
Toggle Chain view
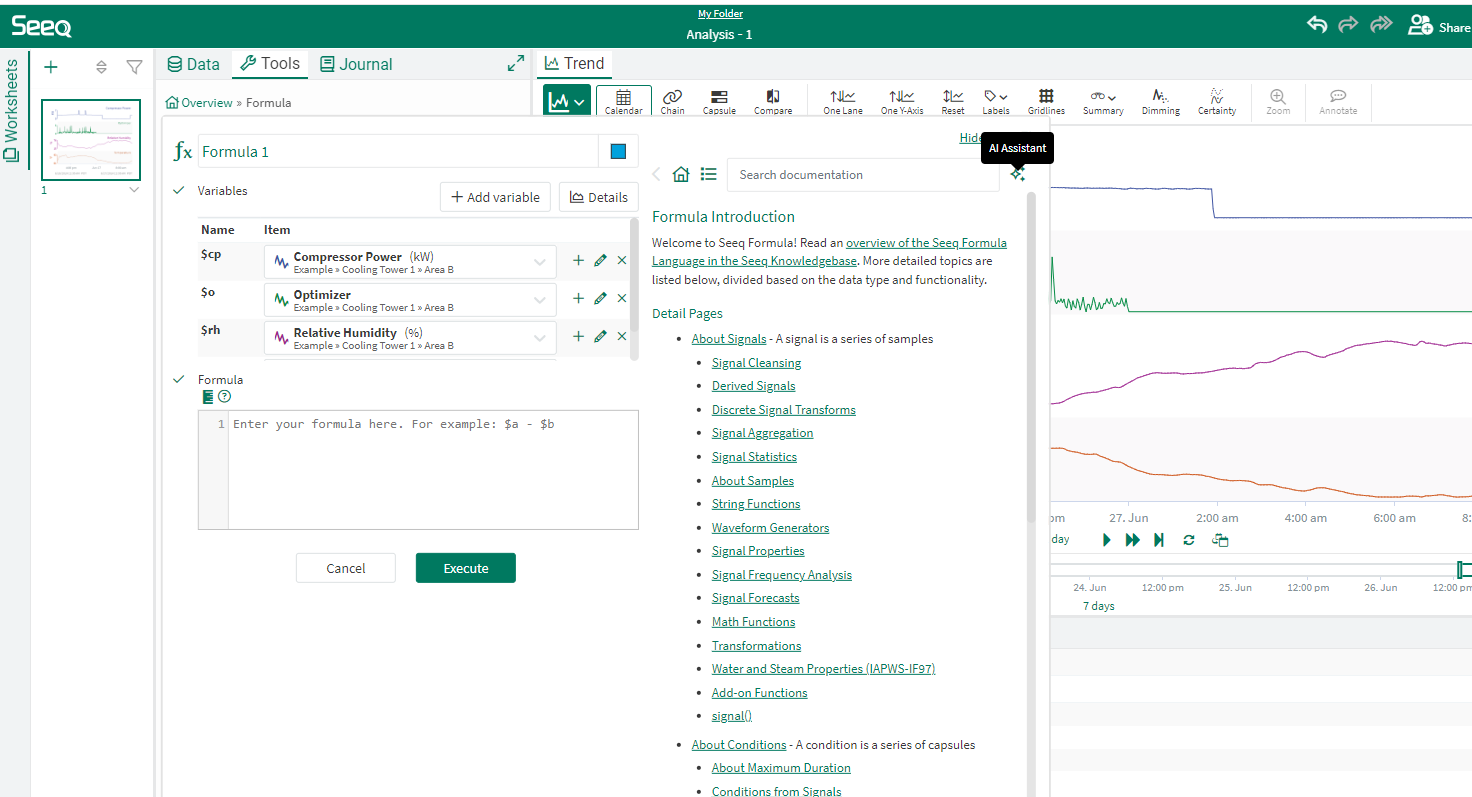point(673,101)
